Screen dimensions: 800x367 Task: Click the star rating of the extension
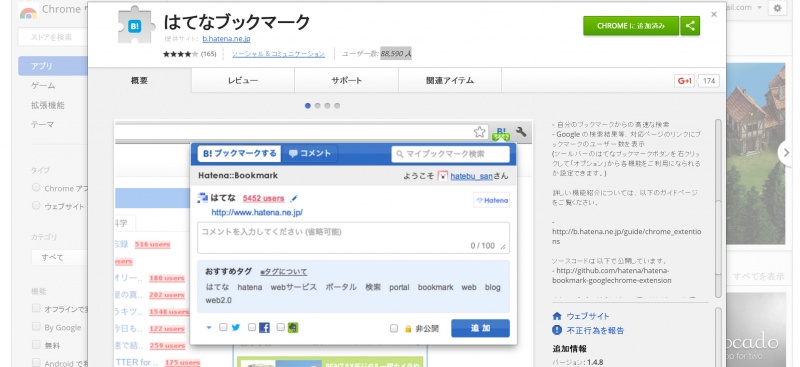click(181, 54)
